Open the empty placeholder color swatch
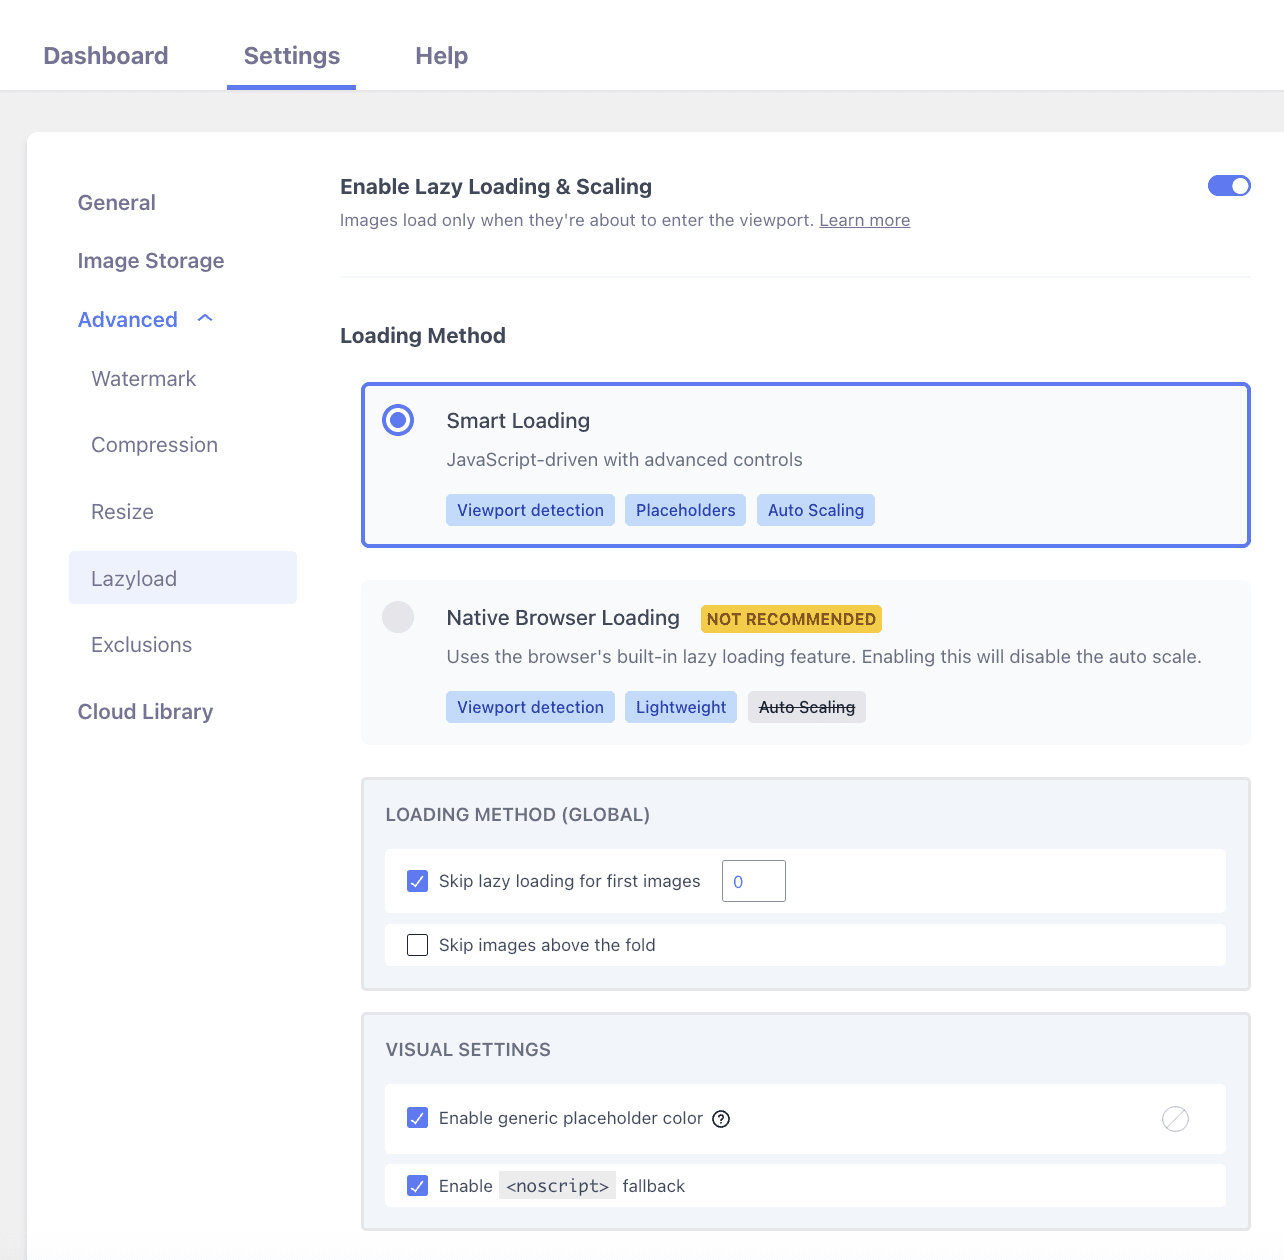This screenshot has width=1284, height=1260. tap(1175, 1119)
